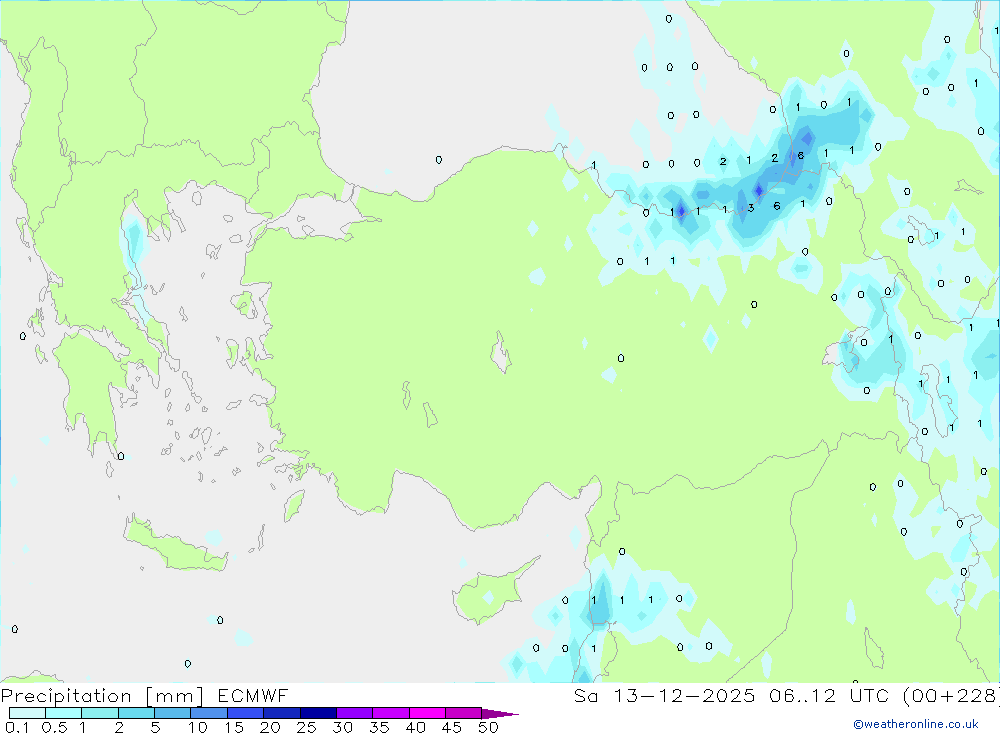The image size is (1000, 733).
Task: Click the '(00+228)' forecast offset text
Action: coord(951,695)
